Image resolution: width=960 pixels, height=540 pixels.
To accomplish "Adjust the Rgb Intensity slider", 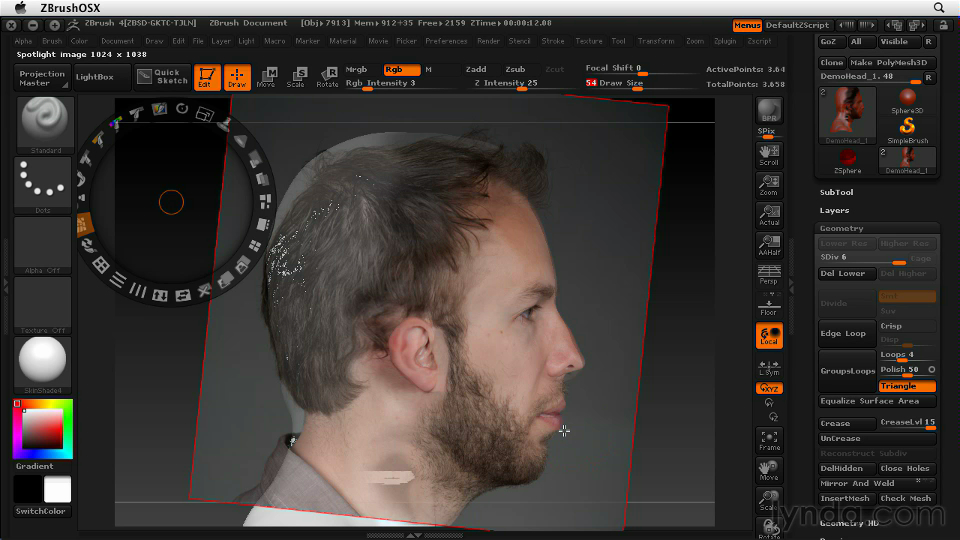I will point(402,84).
